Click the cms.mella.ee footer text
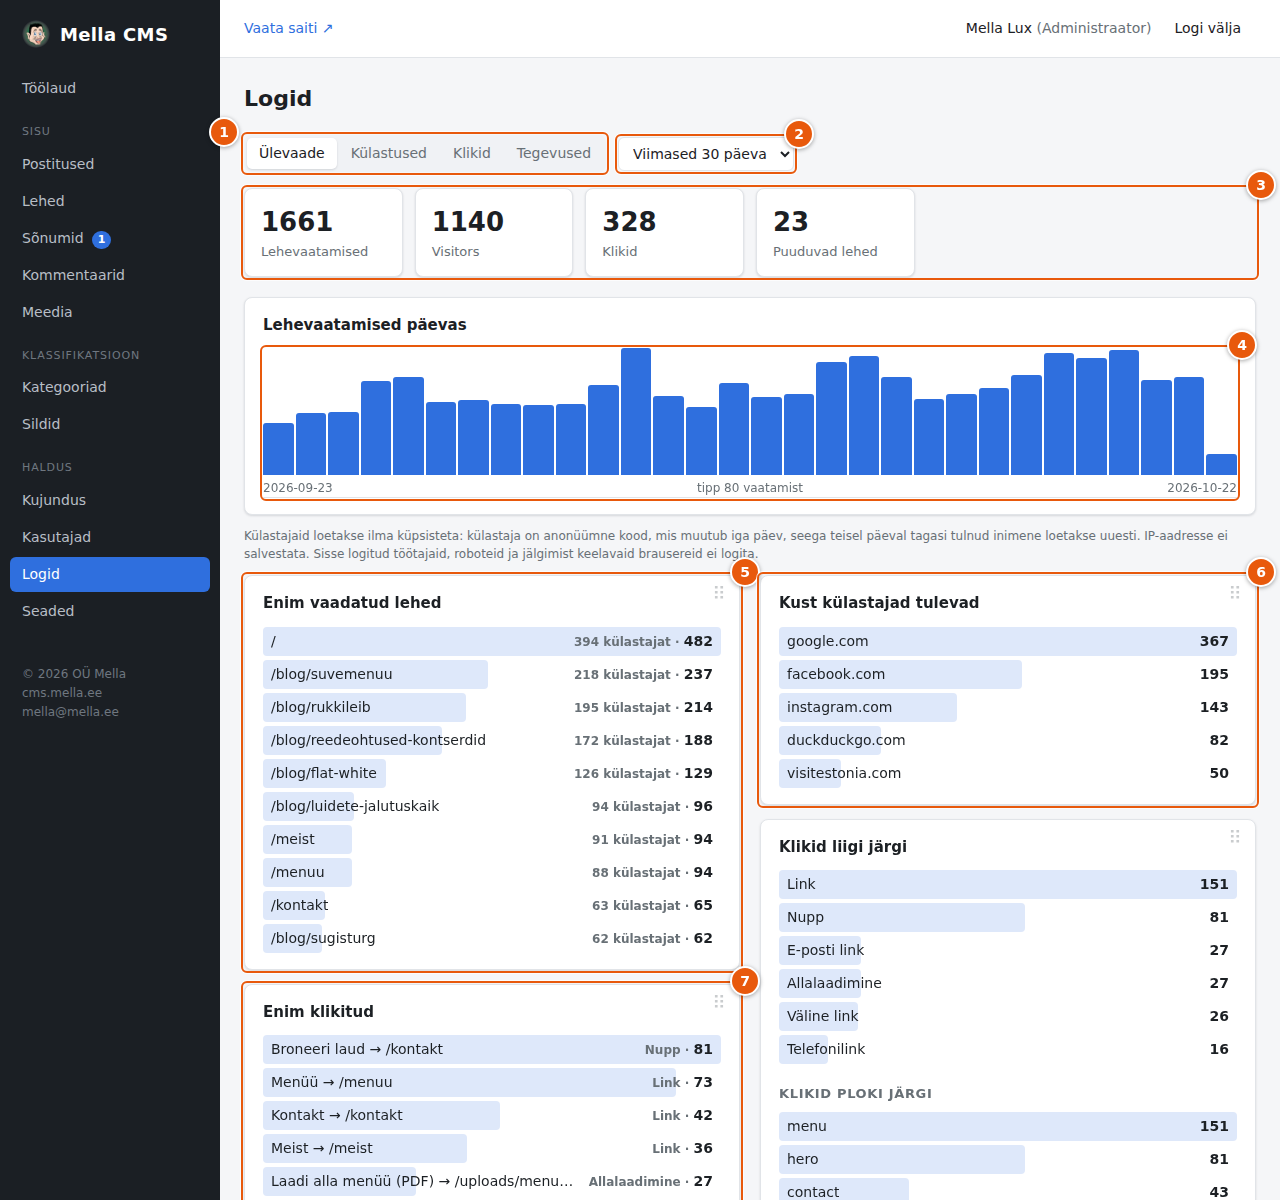 [62, 693]
